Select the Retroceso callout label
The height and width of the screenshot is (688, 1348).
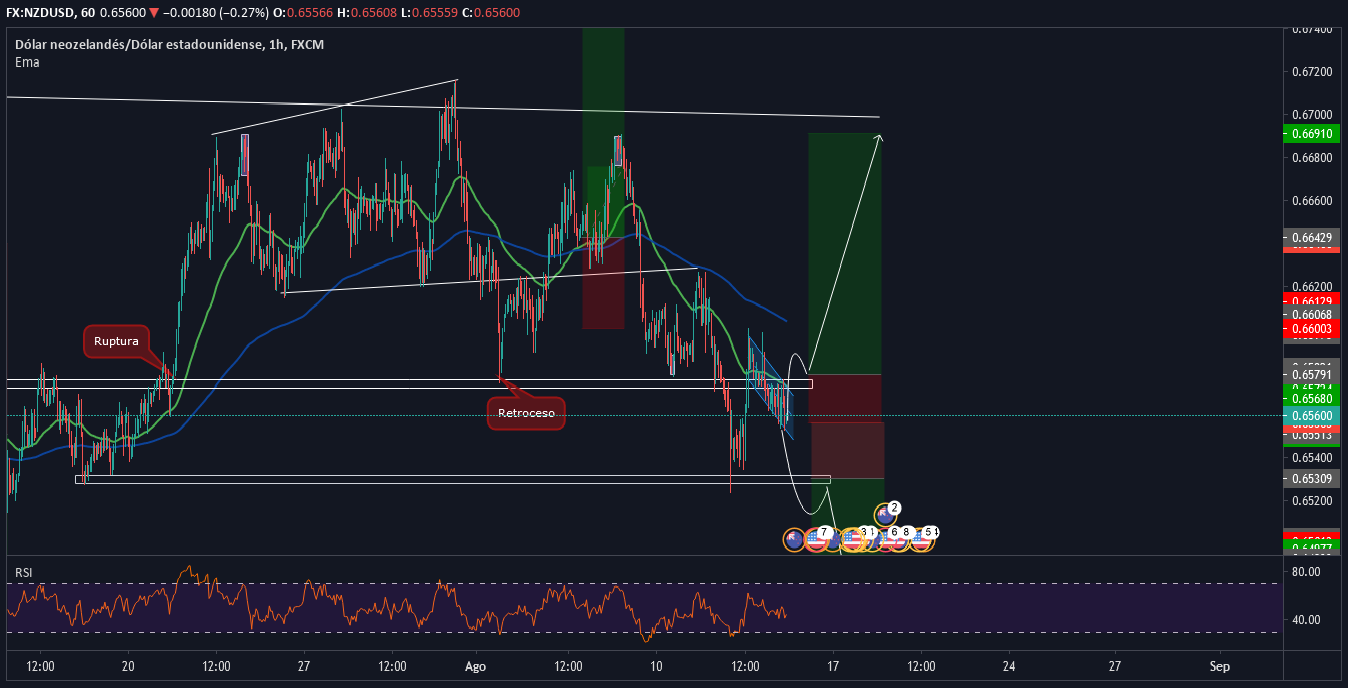pyautogui.click(x=526, y=412)
